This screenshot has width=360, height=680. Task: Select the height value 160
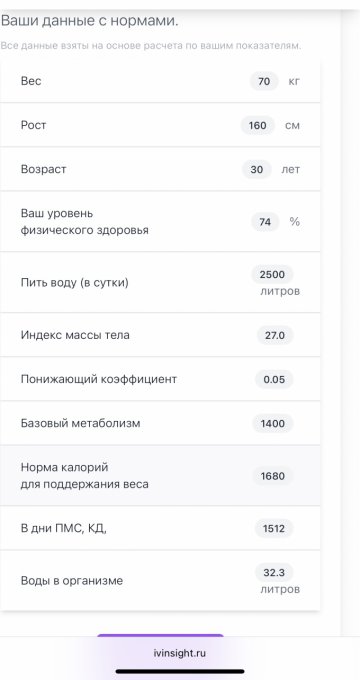coord(258,125)
